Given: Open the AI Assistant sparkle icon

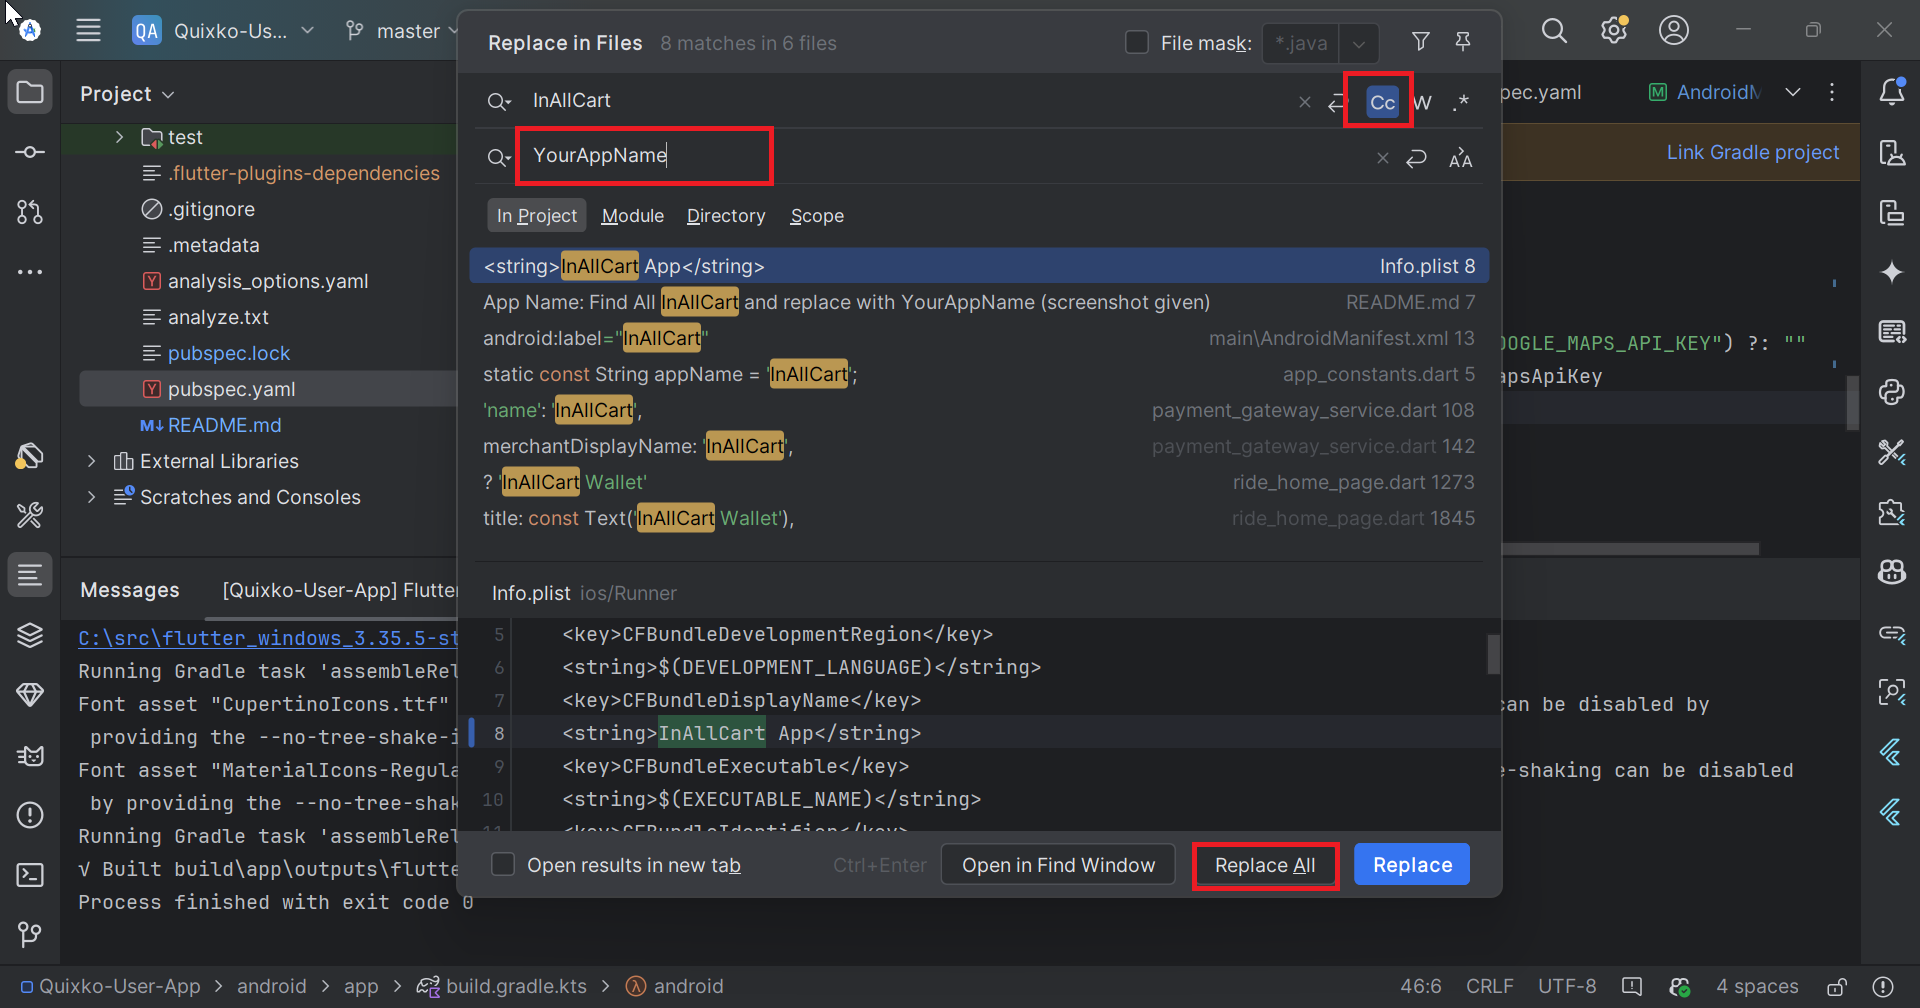Looking at the screenshot, I should tap(1892, 272).
